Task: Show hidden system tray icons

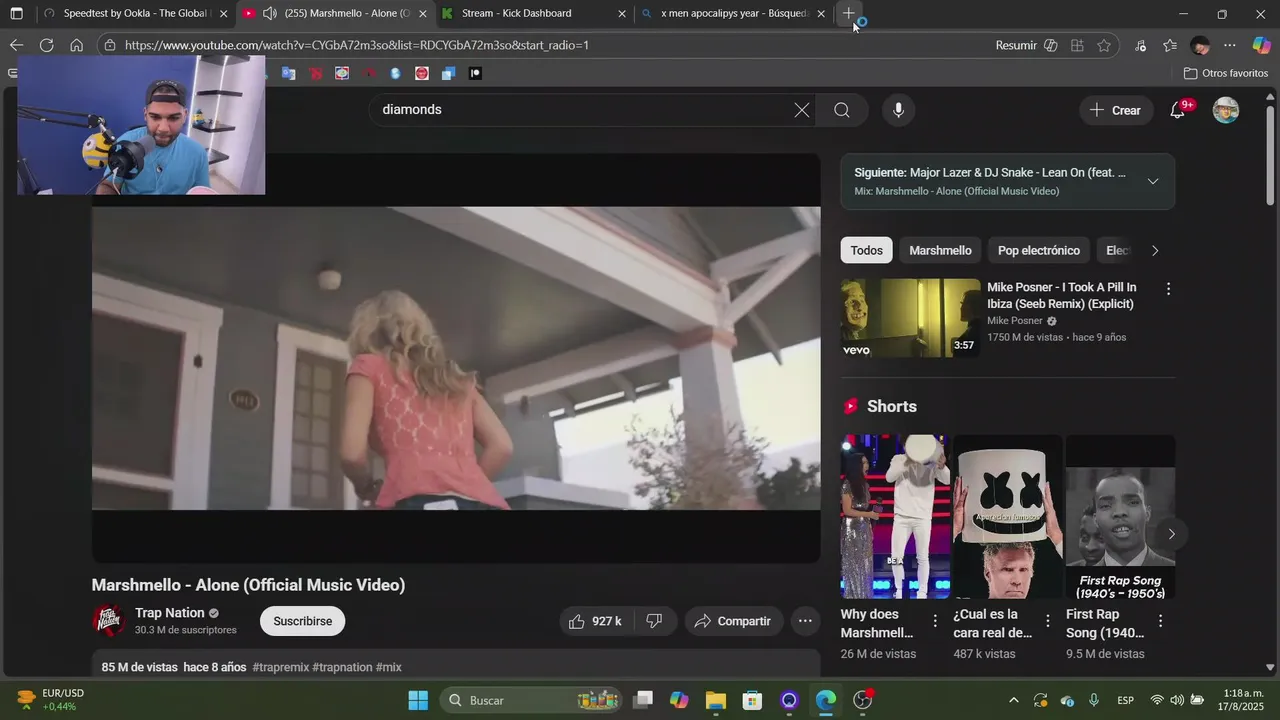Action: coord(1014,700)
